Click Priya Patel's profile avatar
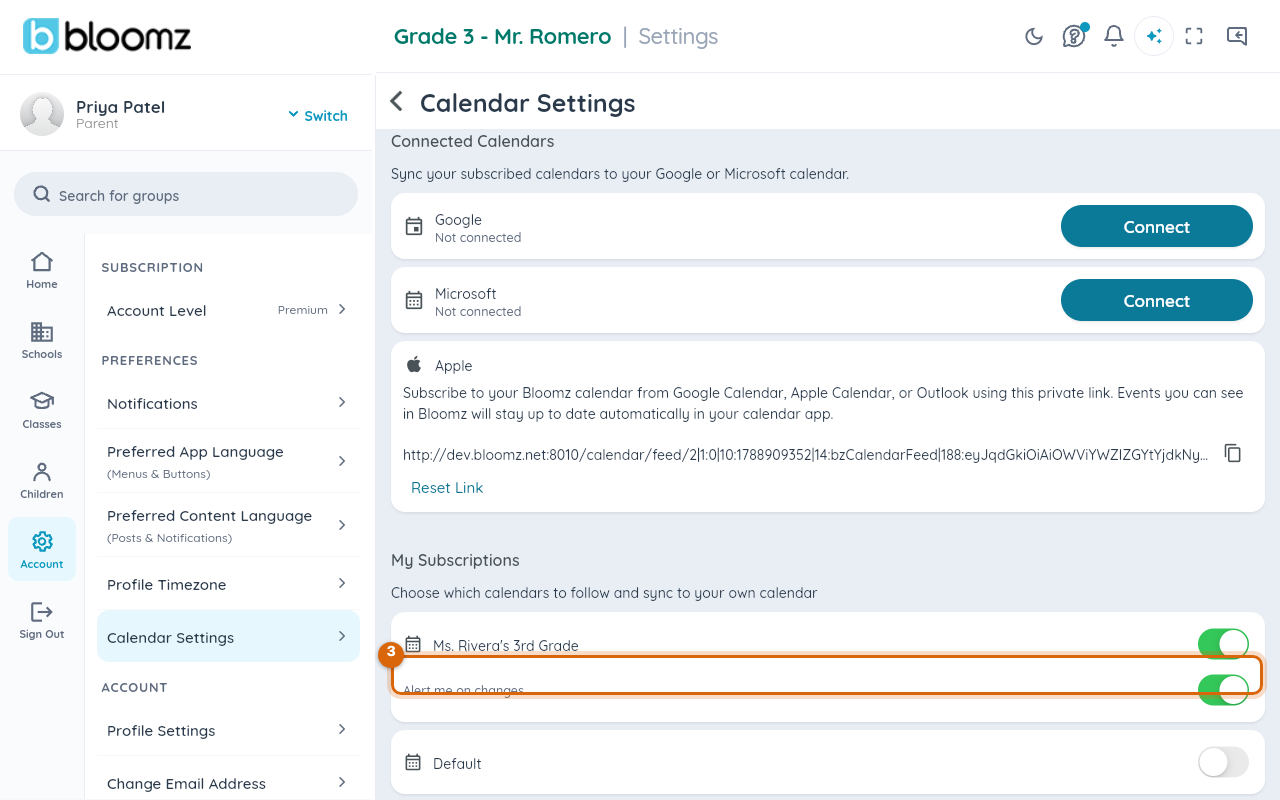1280x800 pixels. 42,114
